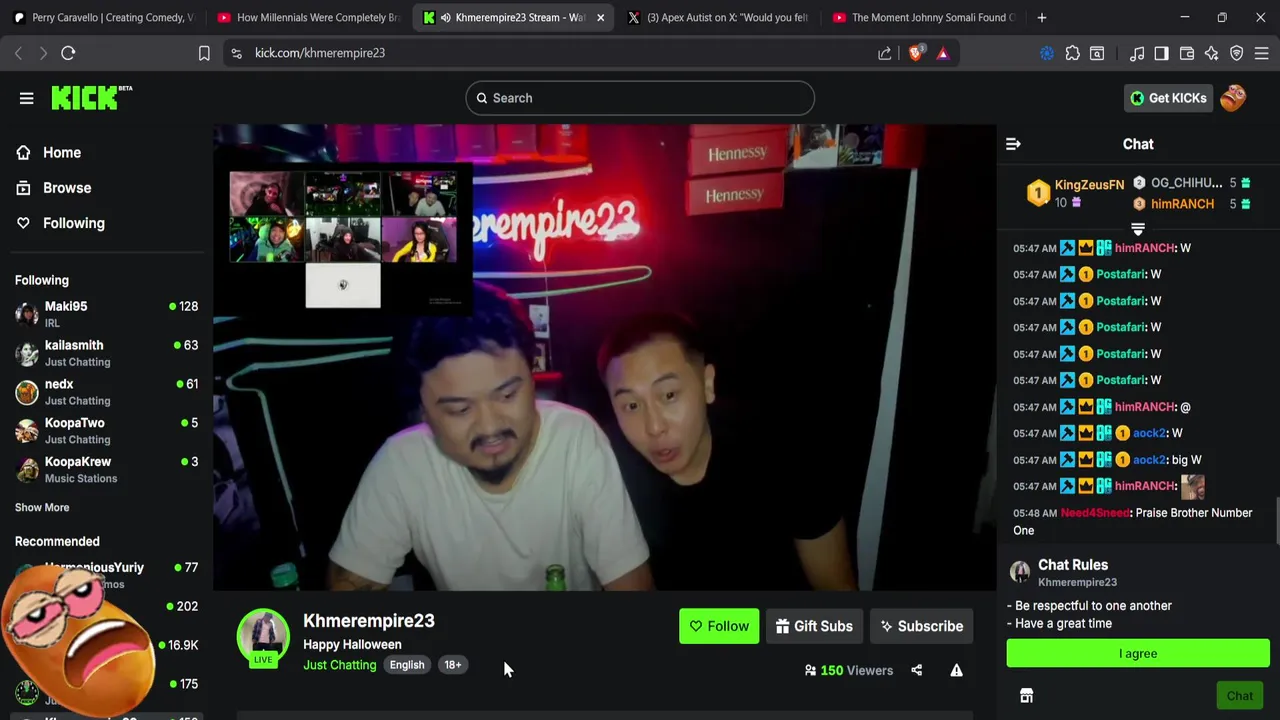The width and height of the screenshot is (1280, 720).
Task: Reload the page with refresh icon
Action: pos(68,53)
